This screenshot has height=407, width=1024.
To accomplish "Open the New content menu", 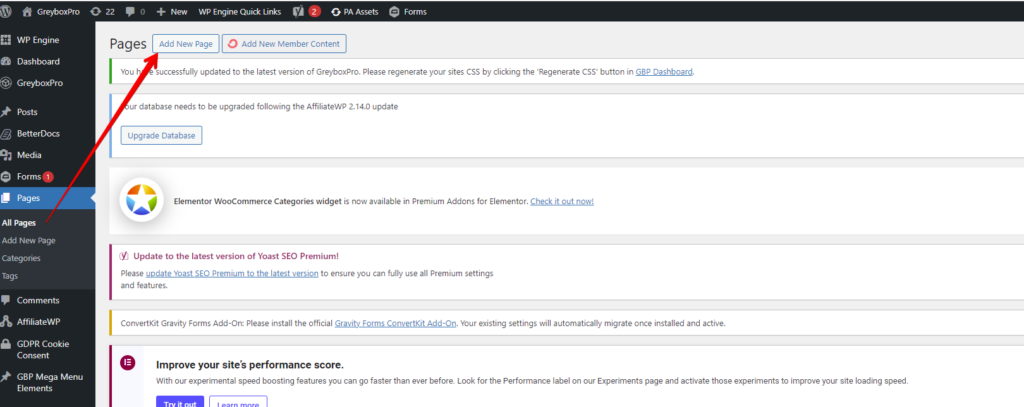I will (x=172, y=12).
